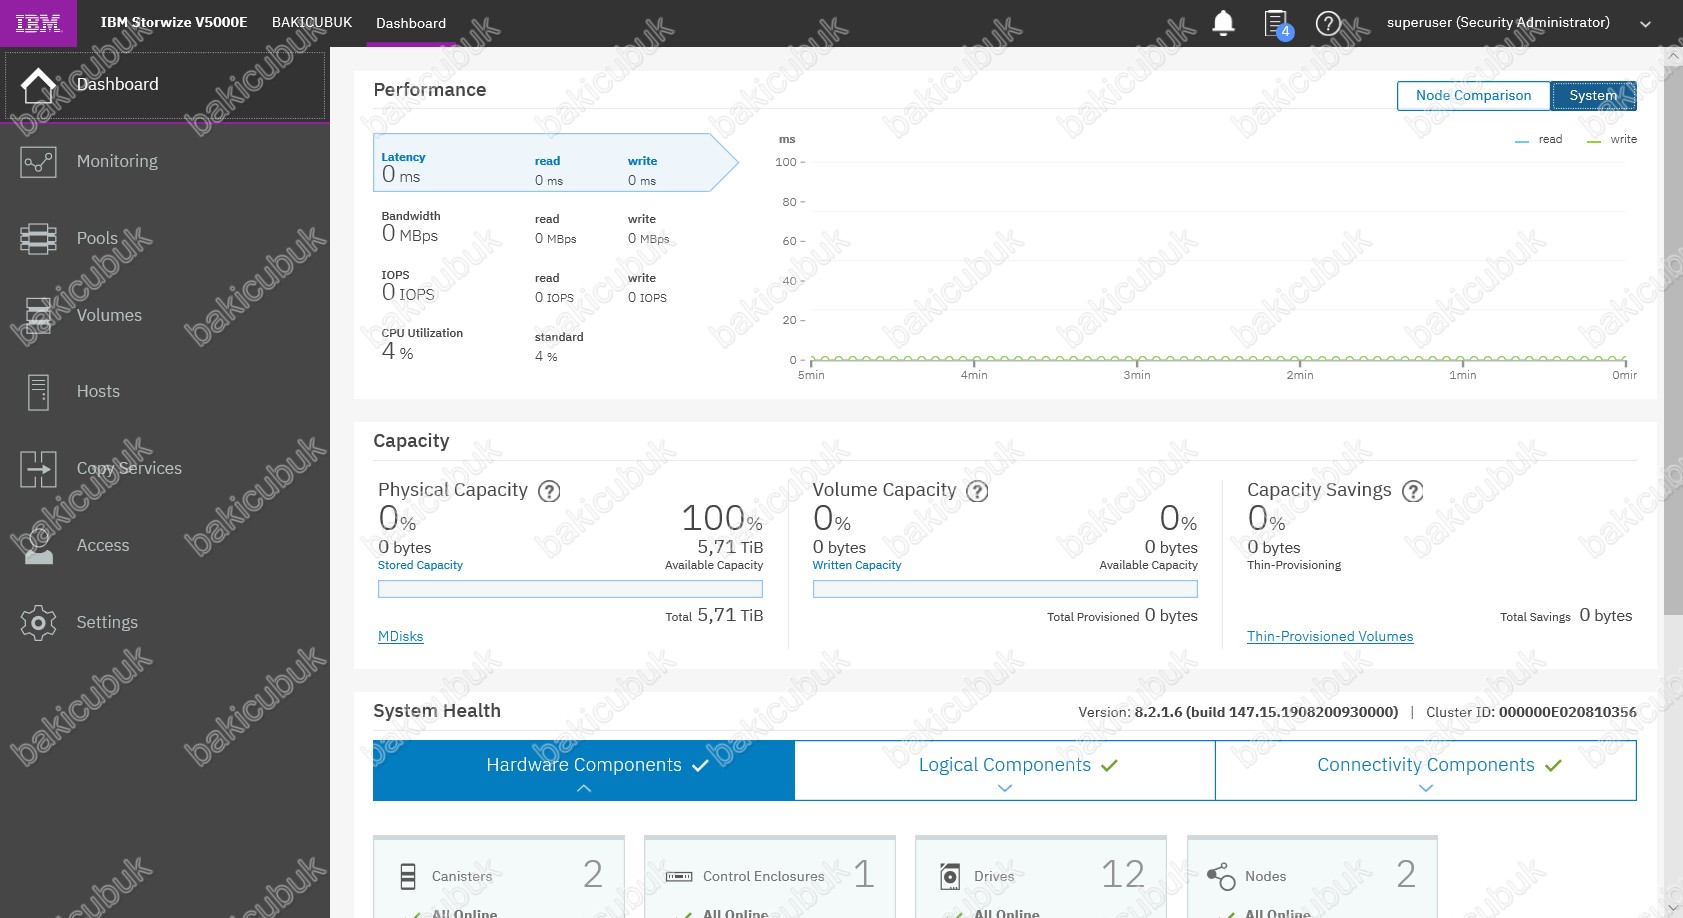
Task: Open the Volumes sidebar icon
Action: [x=38, y=315]
